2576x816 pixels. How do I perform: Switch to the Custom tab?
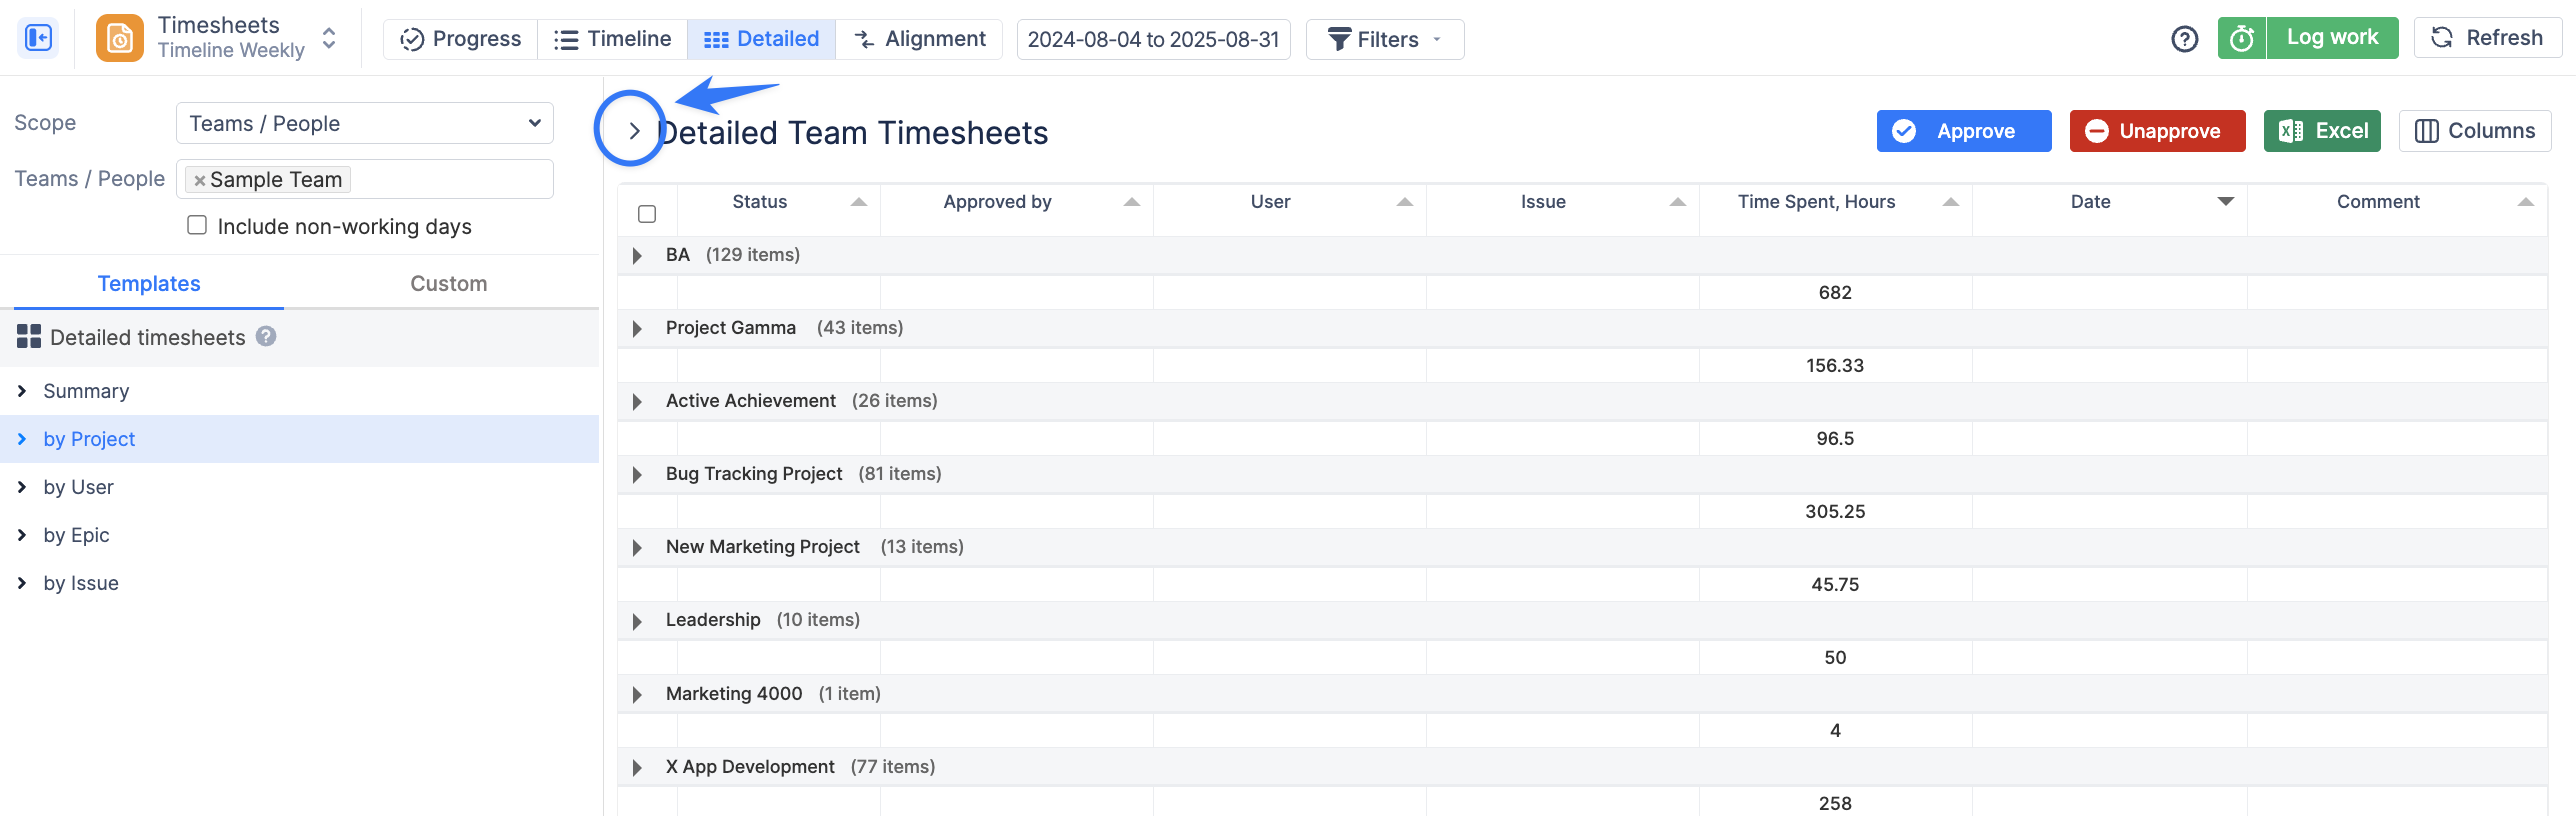(x=448, y=283)
